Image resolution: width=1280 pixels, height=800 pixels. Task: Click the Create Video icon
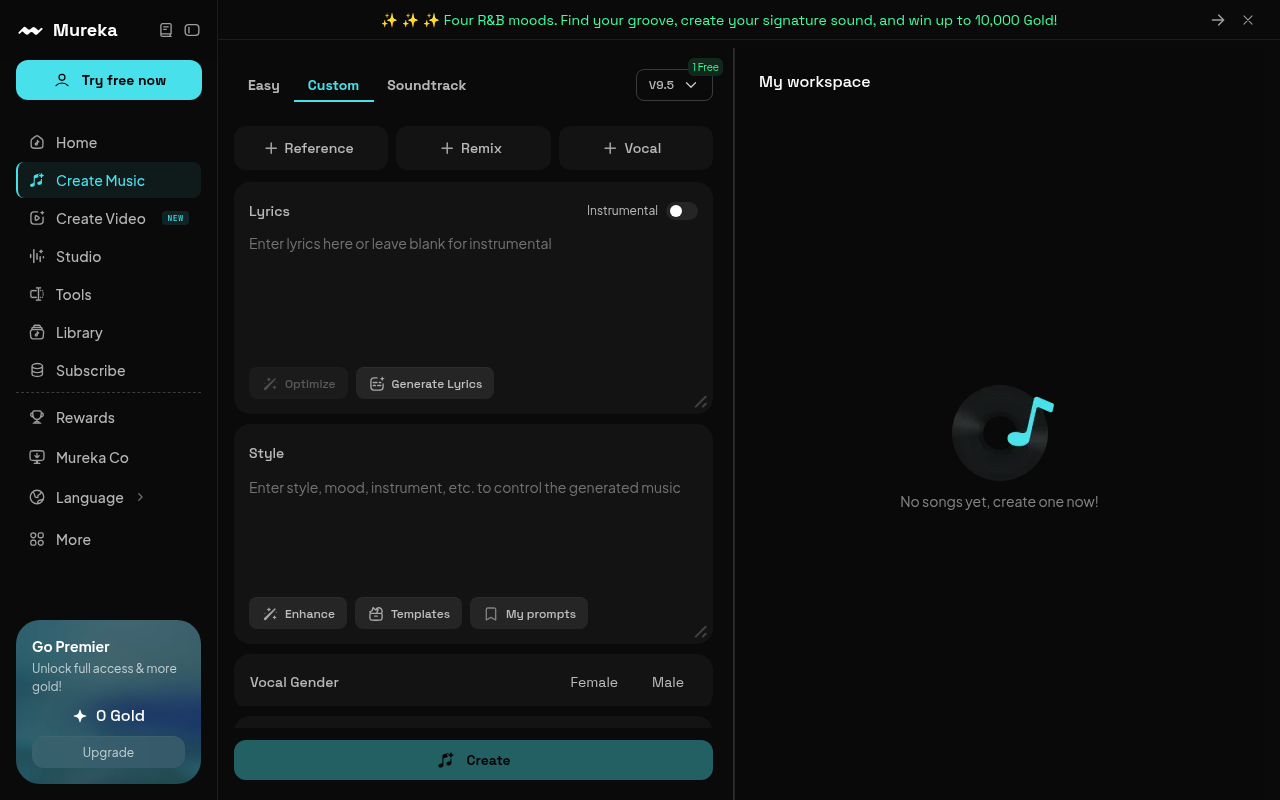[x=37, y=218]
